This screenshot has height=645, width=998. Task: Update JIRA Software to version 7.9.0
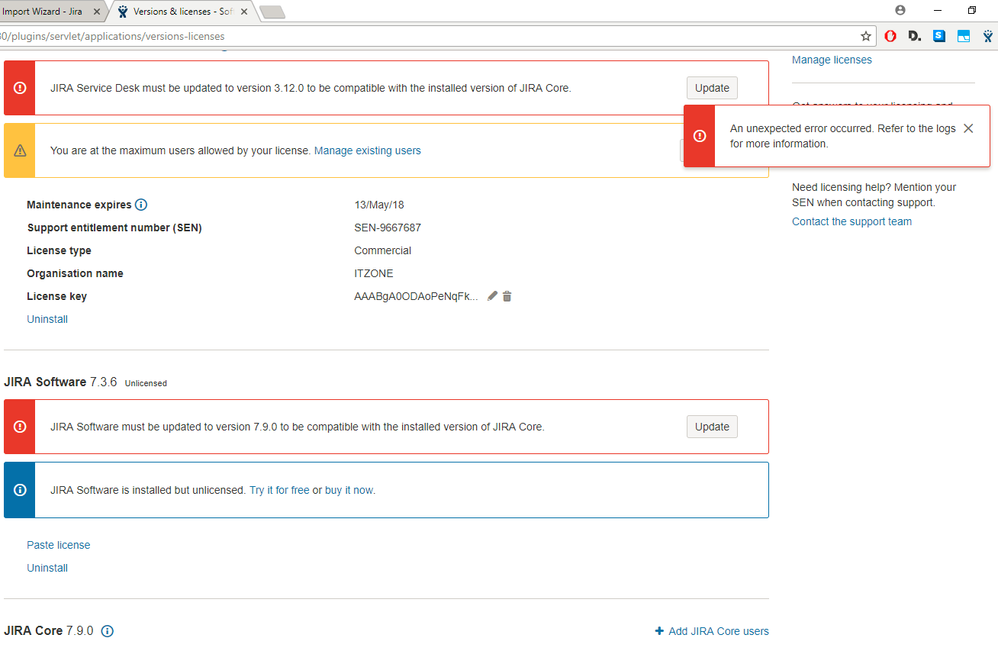tap(712, 427)
